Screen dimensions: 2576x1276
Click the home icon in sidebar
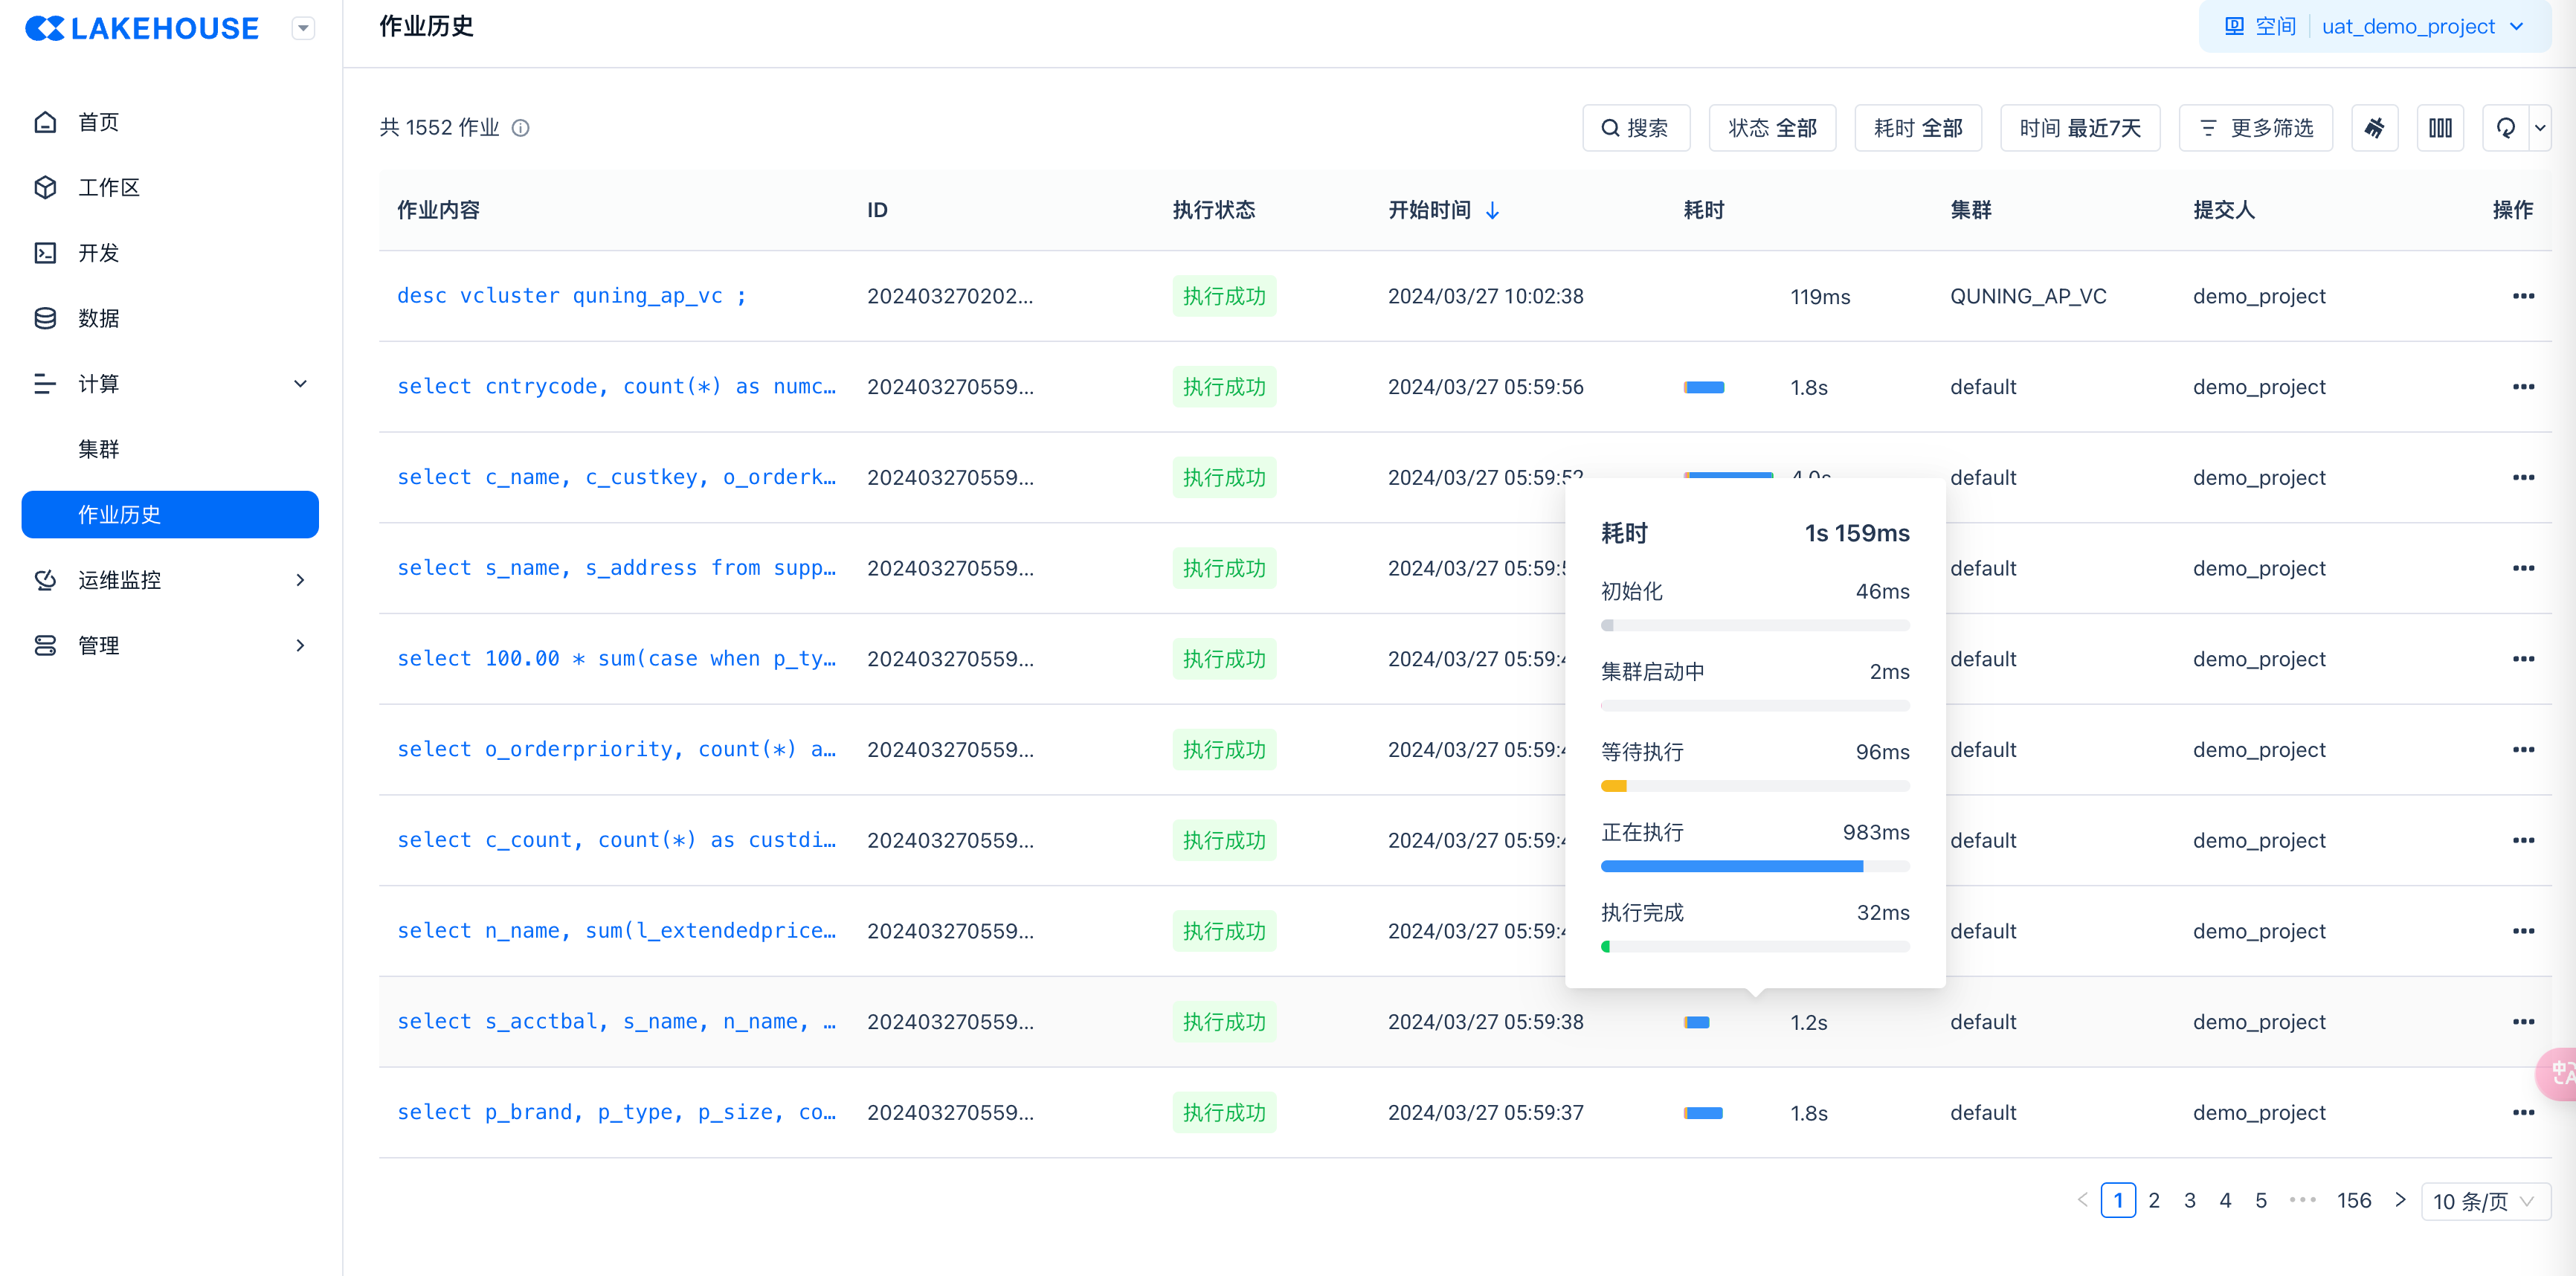45,122
